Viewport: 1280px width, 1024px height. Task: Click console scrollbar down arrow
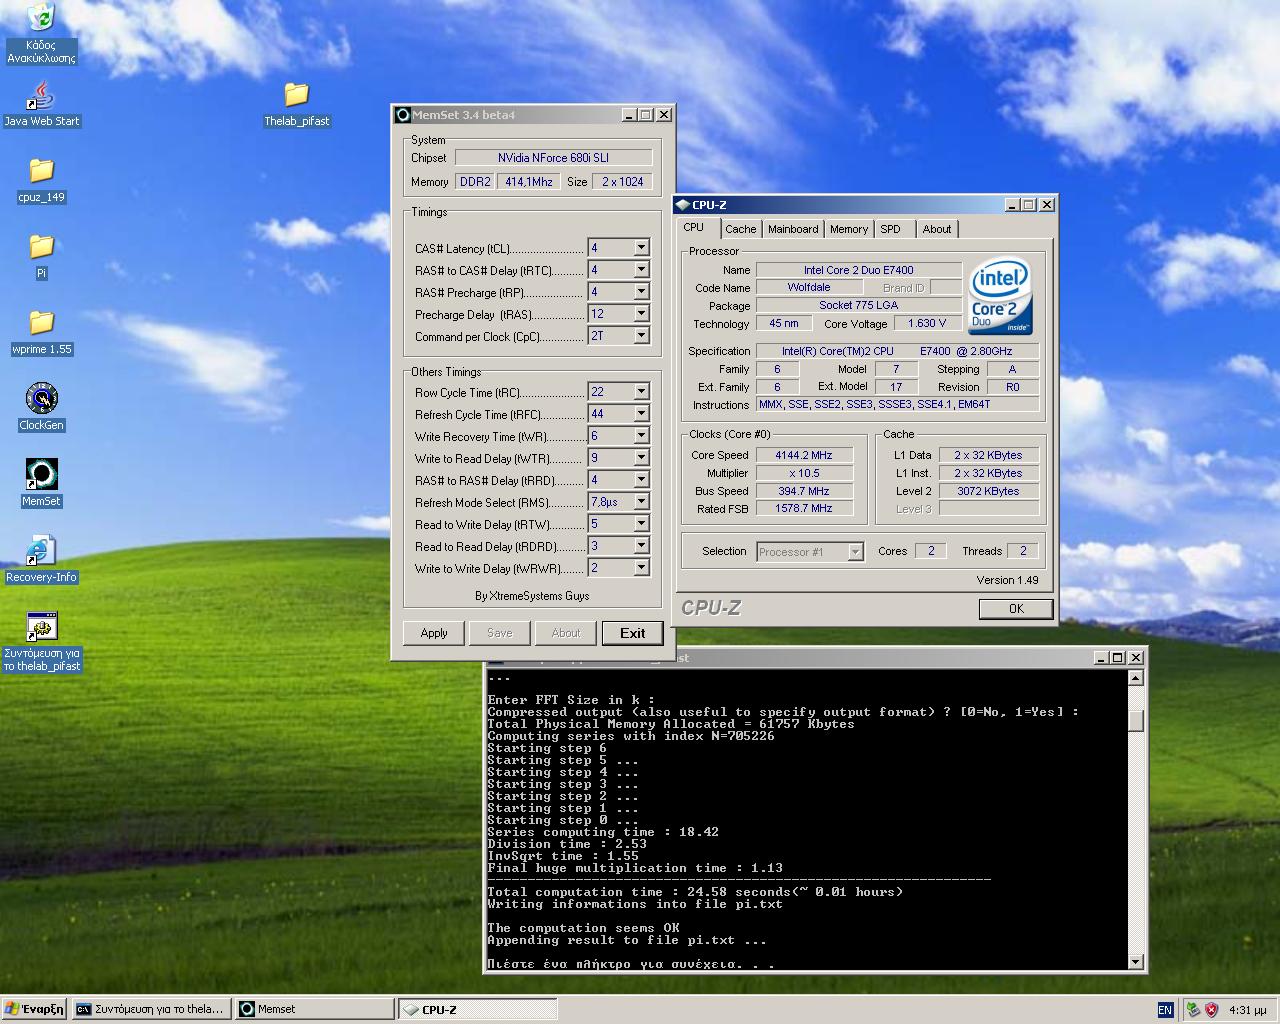point(1135,962)
